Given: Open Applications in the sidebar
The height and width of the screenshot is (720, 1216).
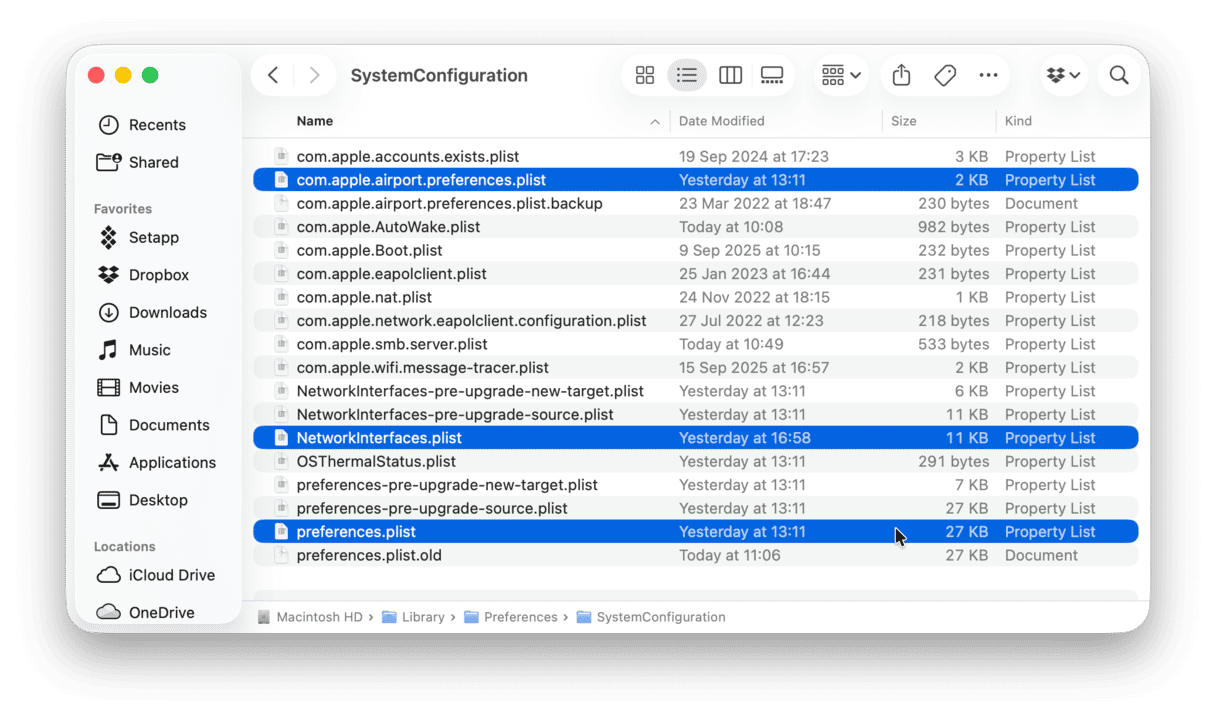Looking at the screenshot, I should tap(157, 462).
